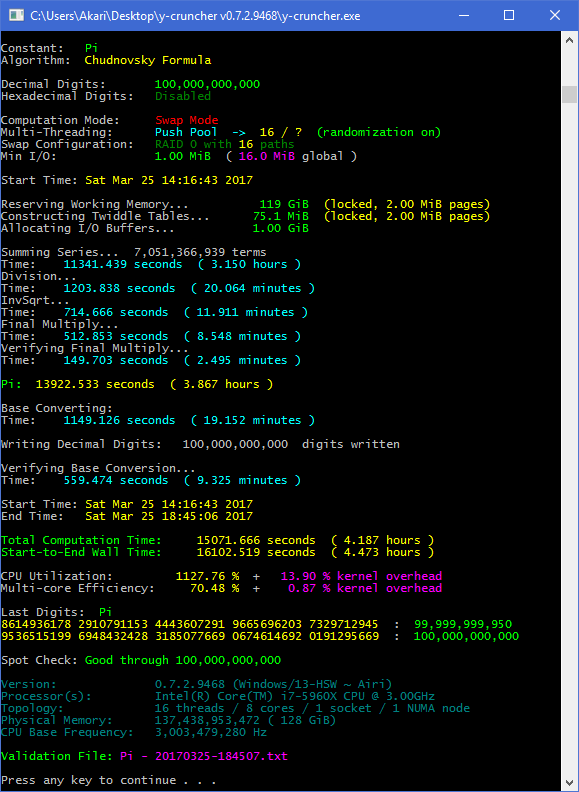Click the empty scrollbar track below the thumb
The width and height of the screenshot is (579, 792).
[570, 434]
